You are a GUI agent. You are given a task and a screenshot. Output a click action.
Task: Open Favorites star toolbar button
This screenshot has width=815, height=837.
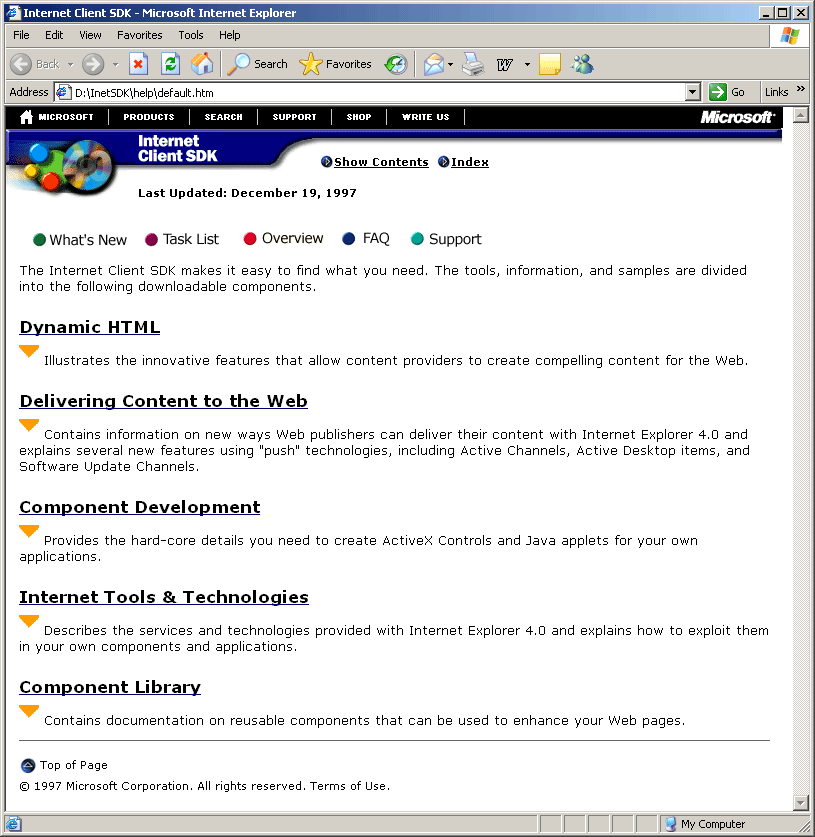(x=310, y=64)
